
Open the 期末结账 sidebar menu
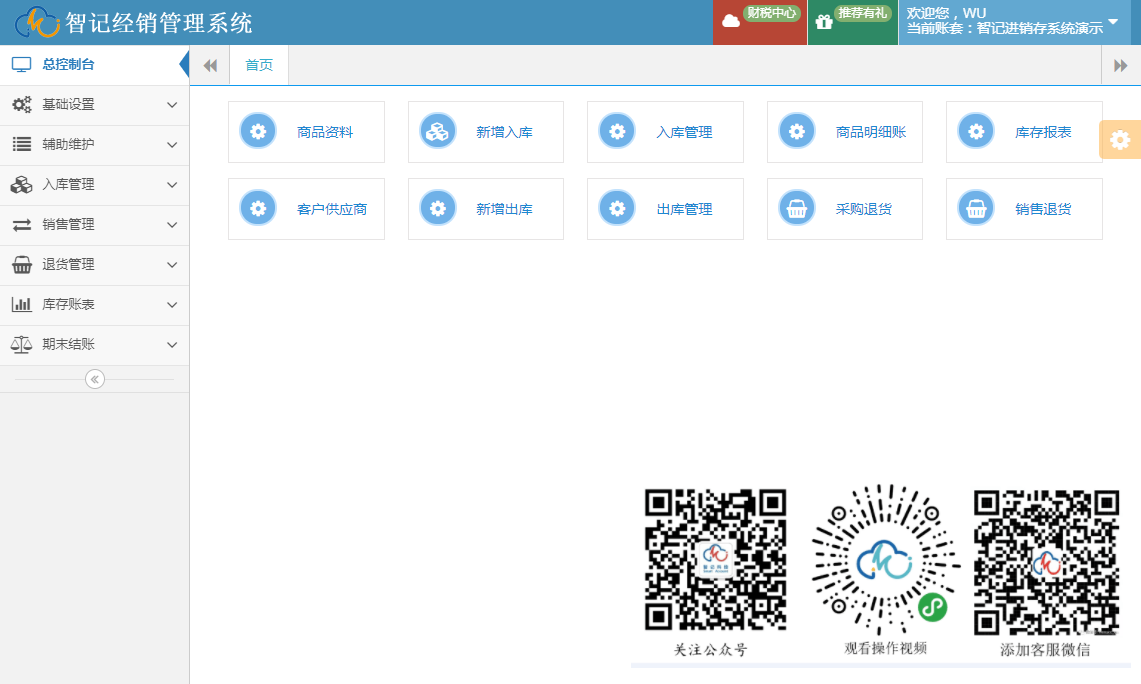click(95, 345)
